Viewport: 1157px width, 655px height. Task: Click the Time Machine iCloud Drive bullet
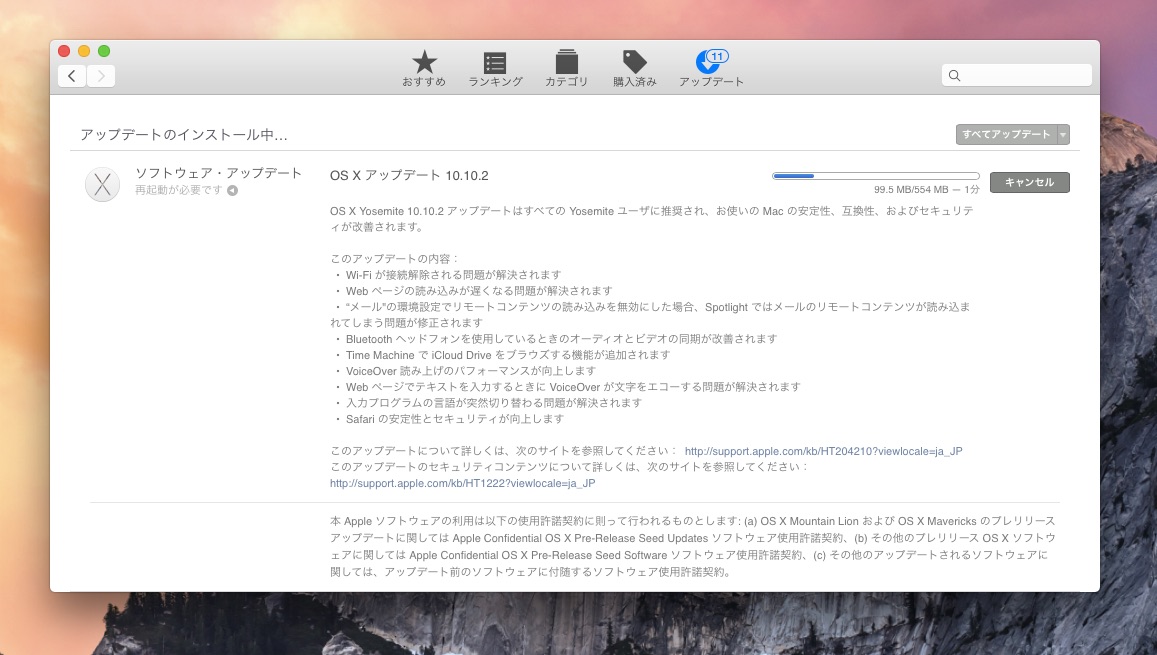pos(502,355)
